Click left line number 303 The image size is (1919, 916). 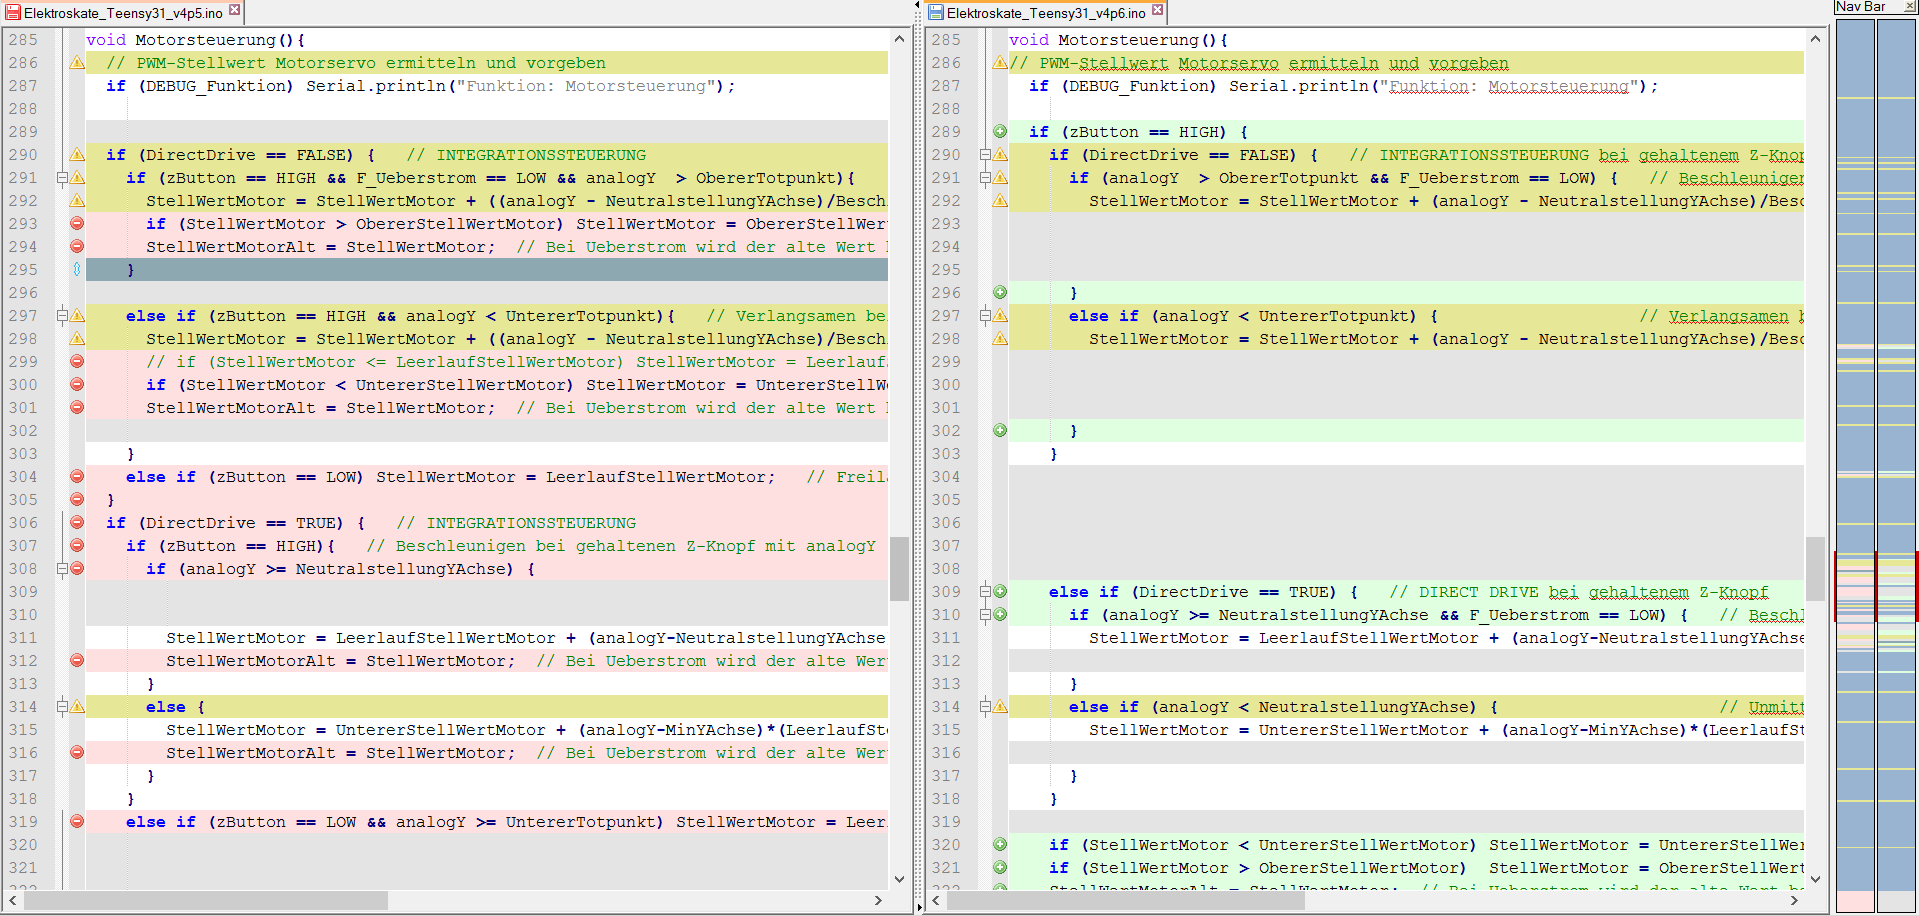[x=23, y=453]
